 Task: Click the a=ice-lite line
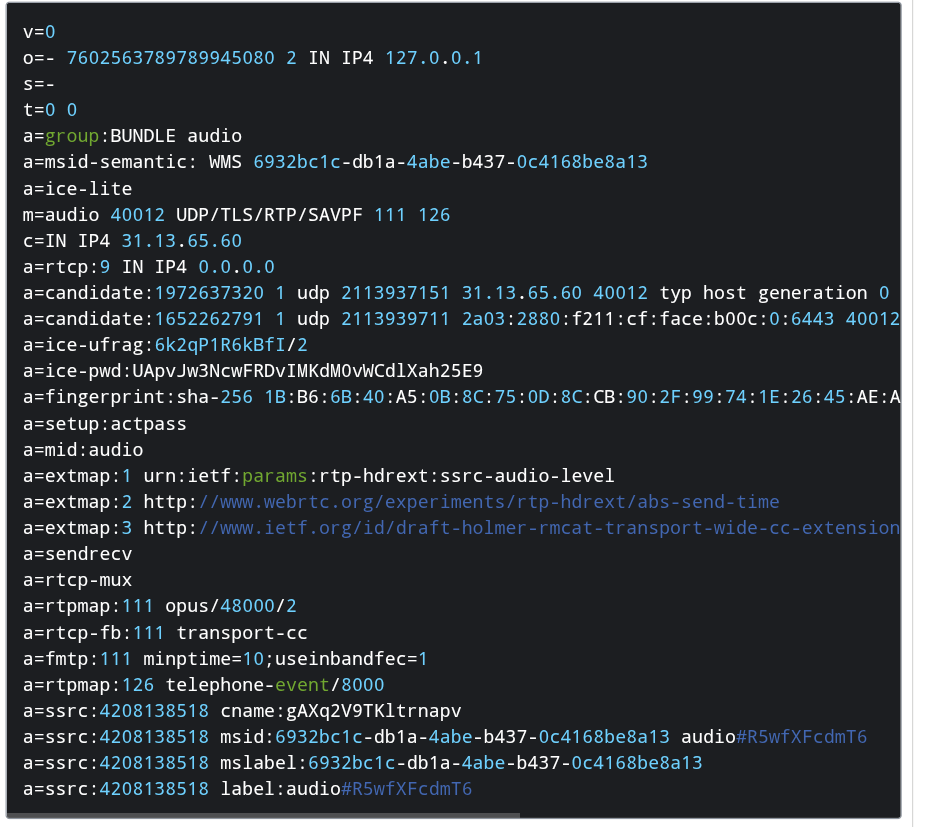[x=77, y=188]
